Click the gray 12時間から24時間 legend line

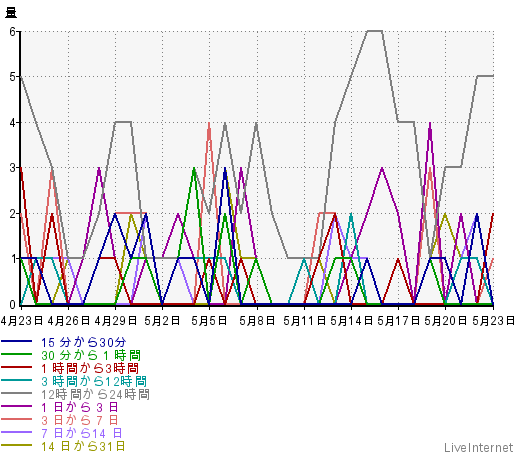pos(17,393)
